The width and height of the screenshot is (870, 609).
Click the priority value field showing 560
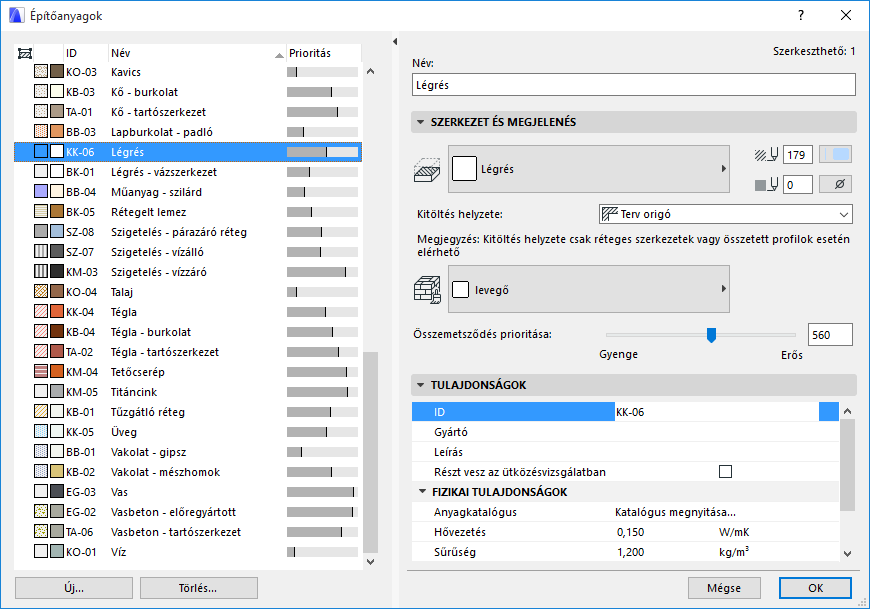pyautogui.click(x=830, y=335)
